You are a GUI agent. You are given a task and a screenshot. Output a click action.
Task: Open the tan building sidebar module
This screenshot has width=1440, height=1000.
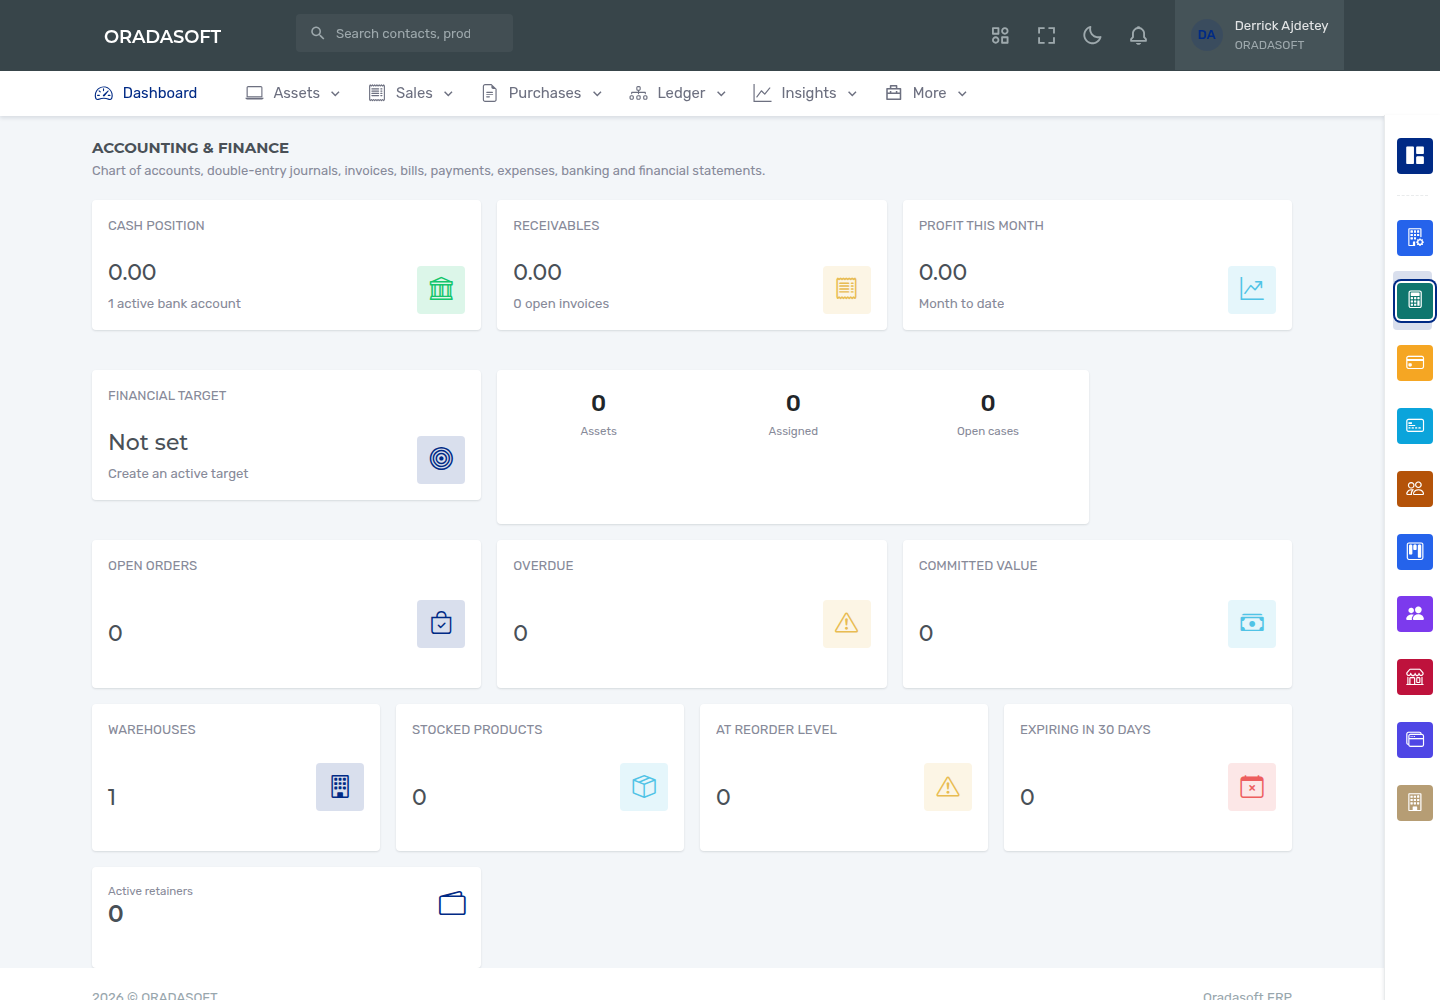[x=1415, y=802]
